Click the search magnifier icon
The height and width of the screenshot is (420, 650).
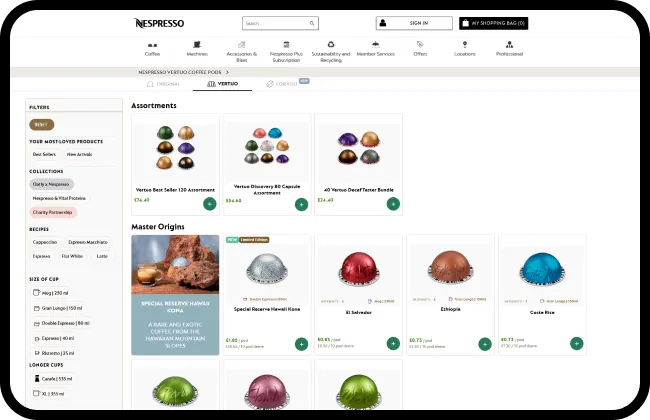coord(312,23)
